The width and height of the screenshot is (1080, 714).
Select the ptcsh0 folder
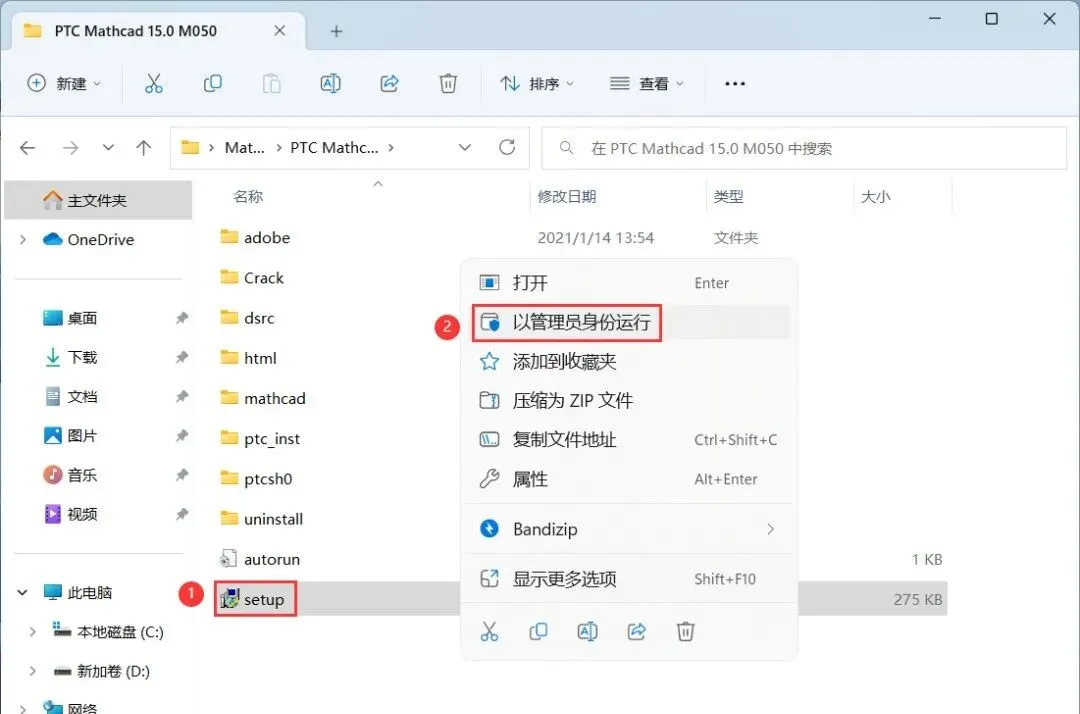tap(256, 479)
